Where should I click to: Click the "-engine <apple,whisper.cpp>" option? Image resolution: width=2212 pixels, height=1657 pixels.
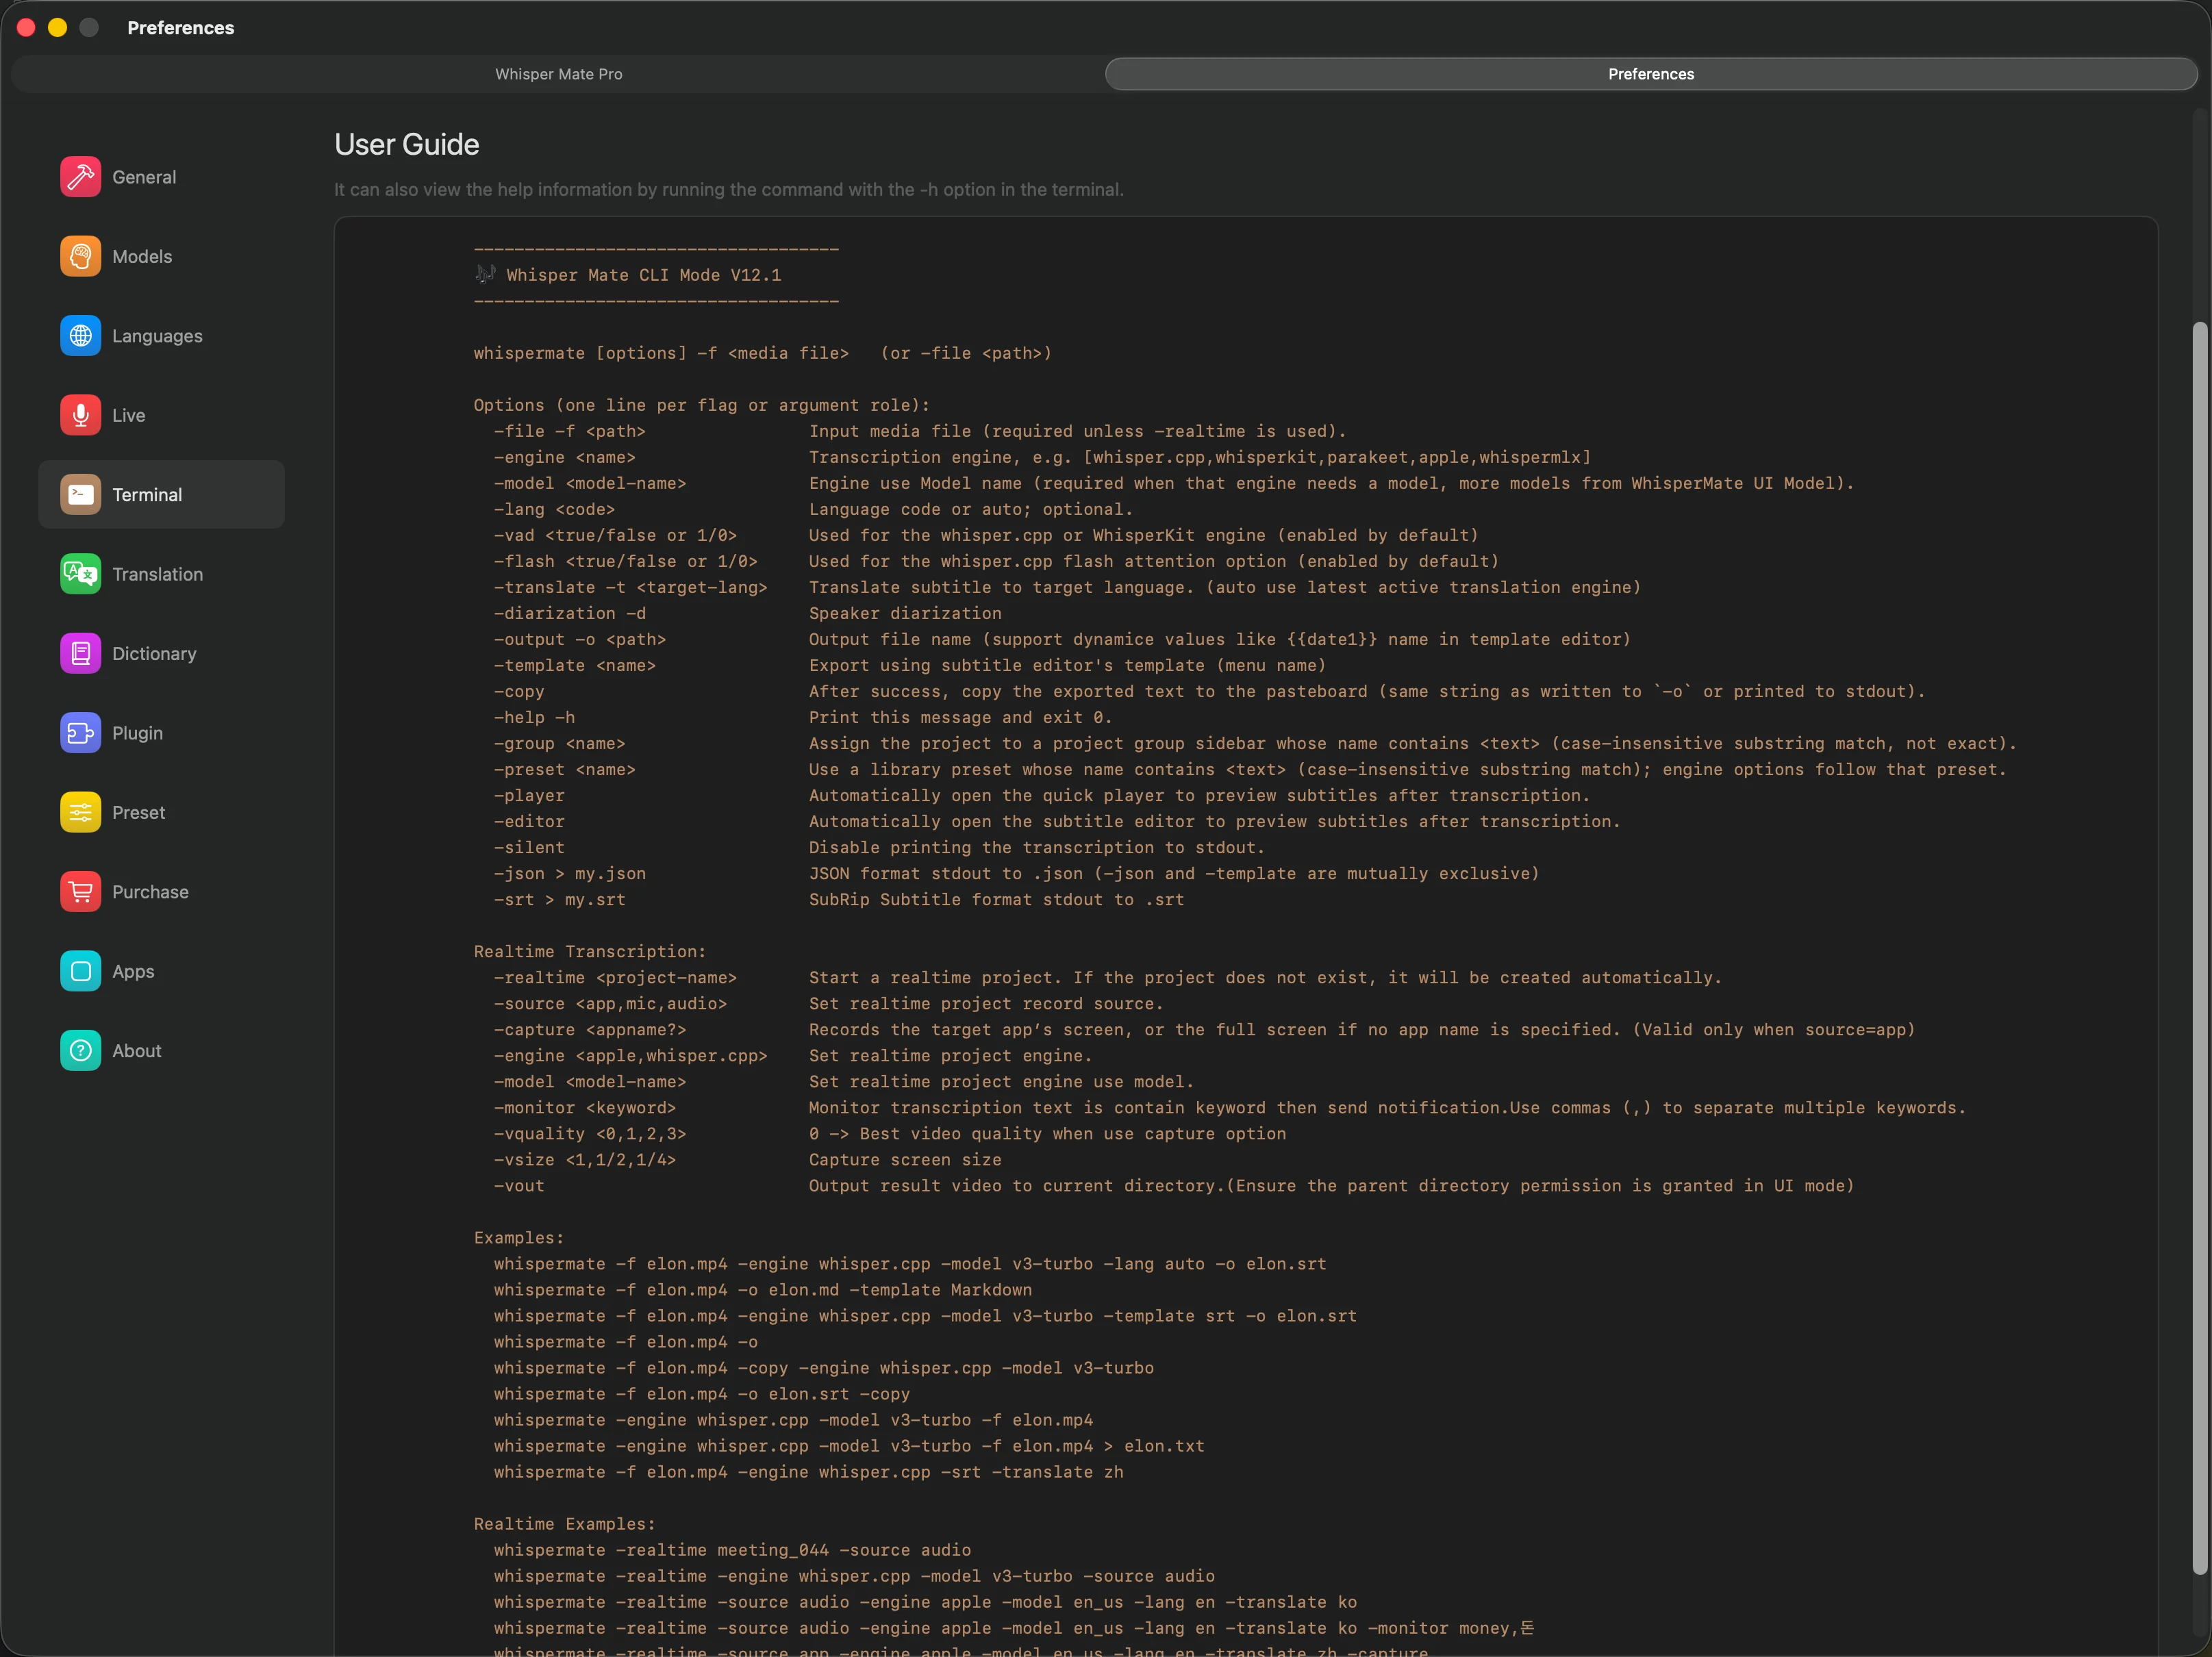[631, 1055]
